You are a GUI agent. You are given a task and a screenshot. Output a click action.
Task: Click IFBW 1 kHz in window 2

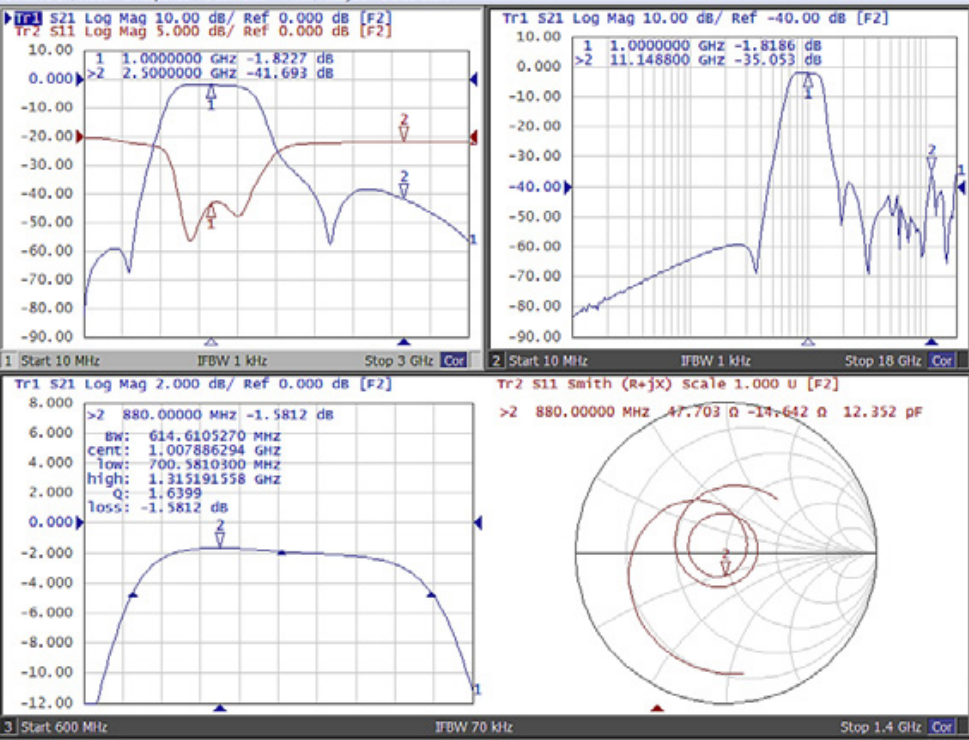click(716, 360)
